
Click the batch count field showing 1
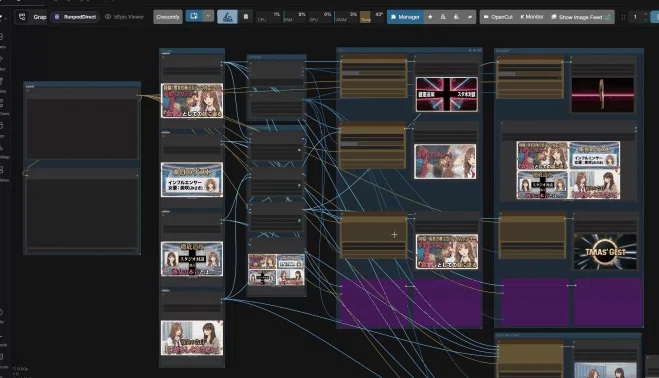click(635, 17)
